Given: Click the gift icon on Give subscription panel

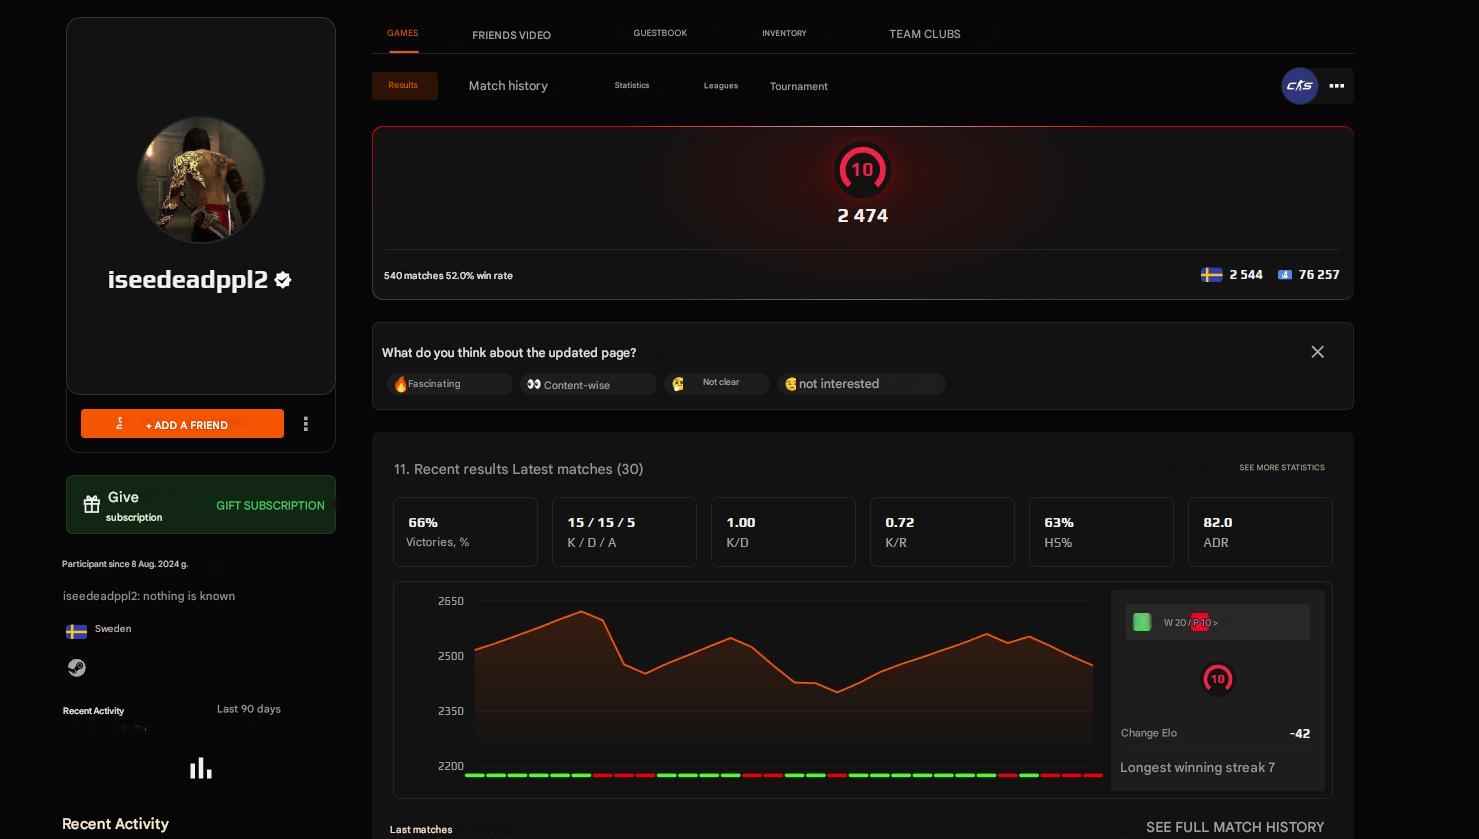Looking at the screenshot, I should [91, 504].
